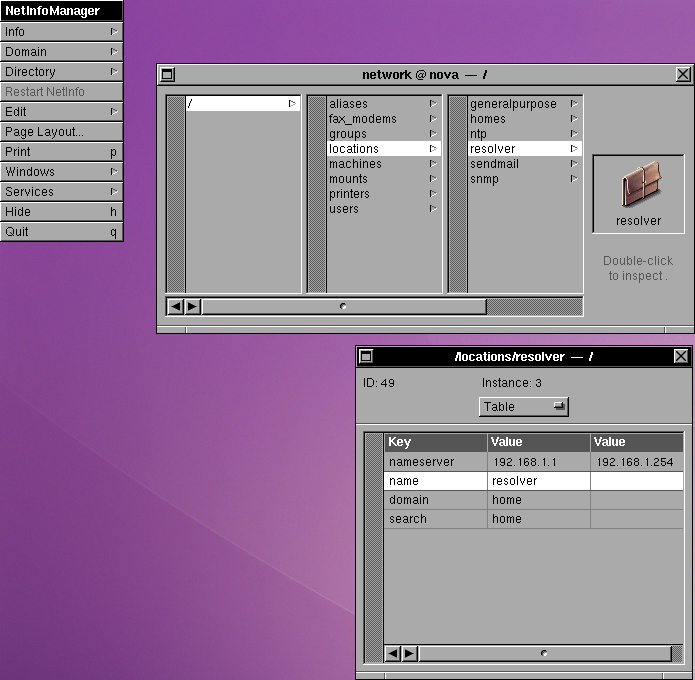Close the /locations/resolver inspector window
This screenshot has width=695, height=680.
[681, 356]
